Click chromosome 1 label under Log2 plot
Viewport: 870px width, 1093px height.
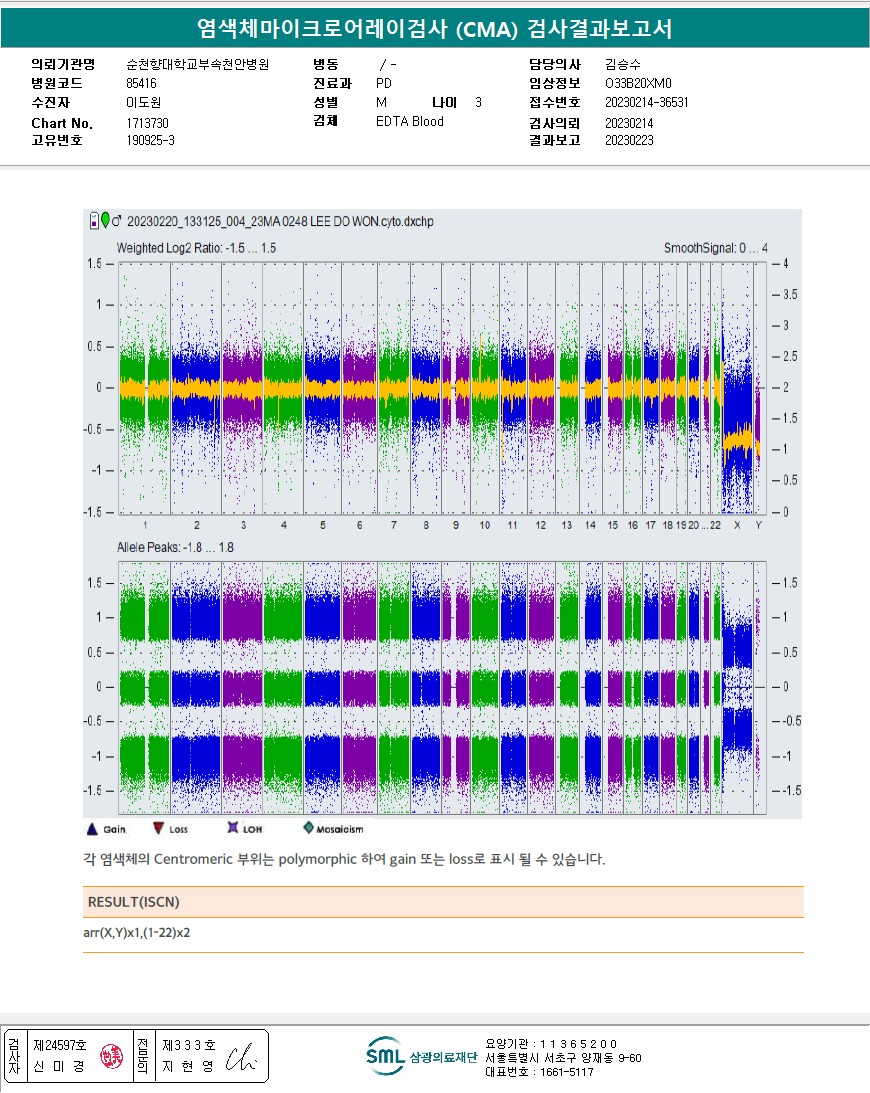146,525
